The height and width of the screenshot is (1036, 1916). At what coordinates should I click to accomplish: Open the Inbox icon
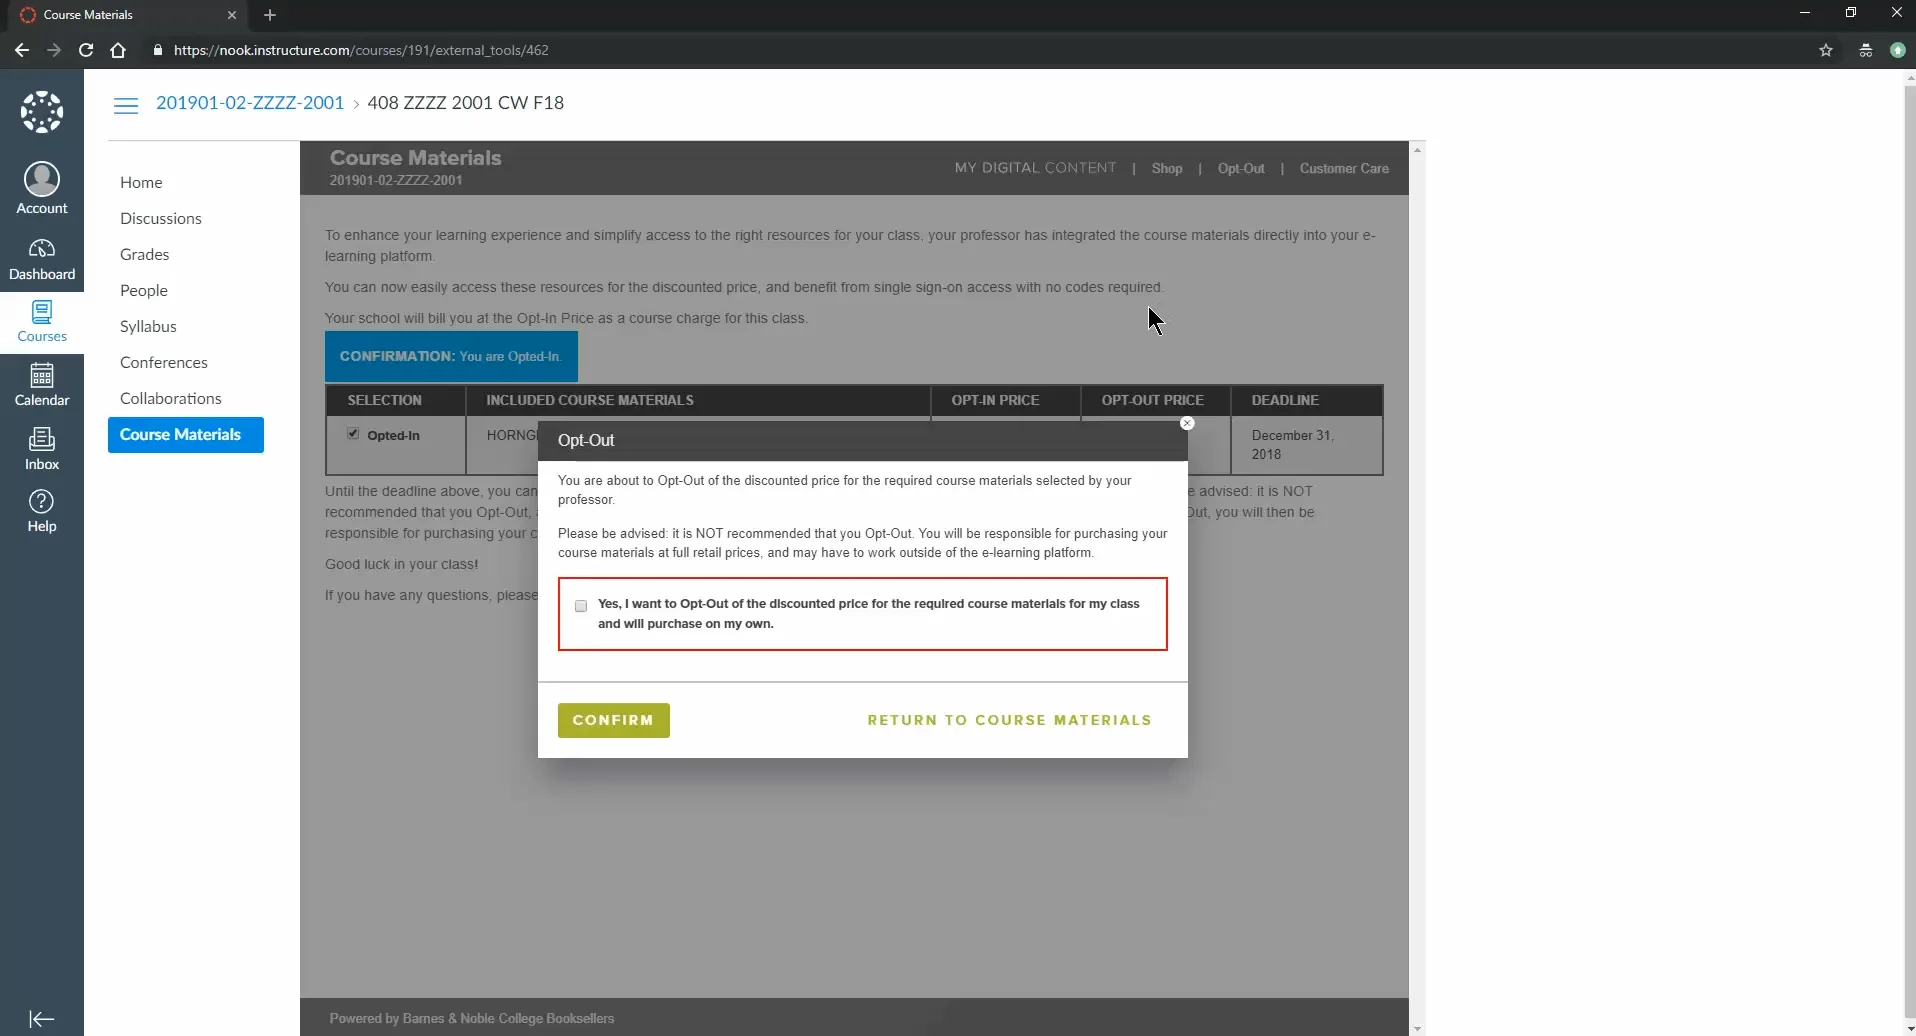(40, 447)
